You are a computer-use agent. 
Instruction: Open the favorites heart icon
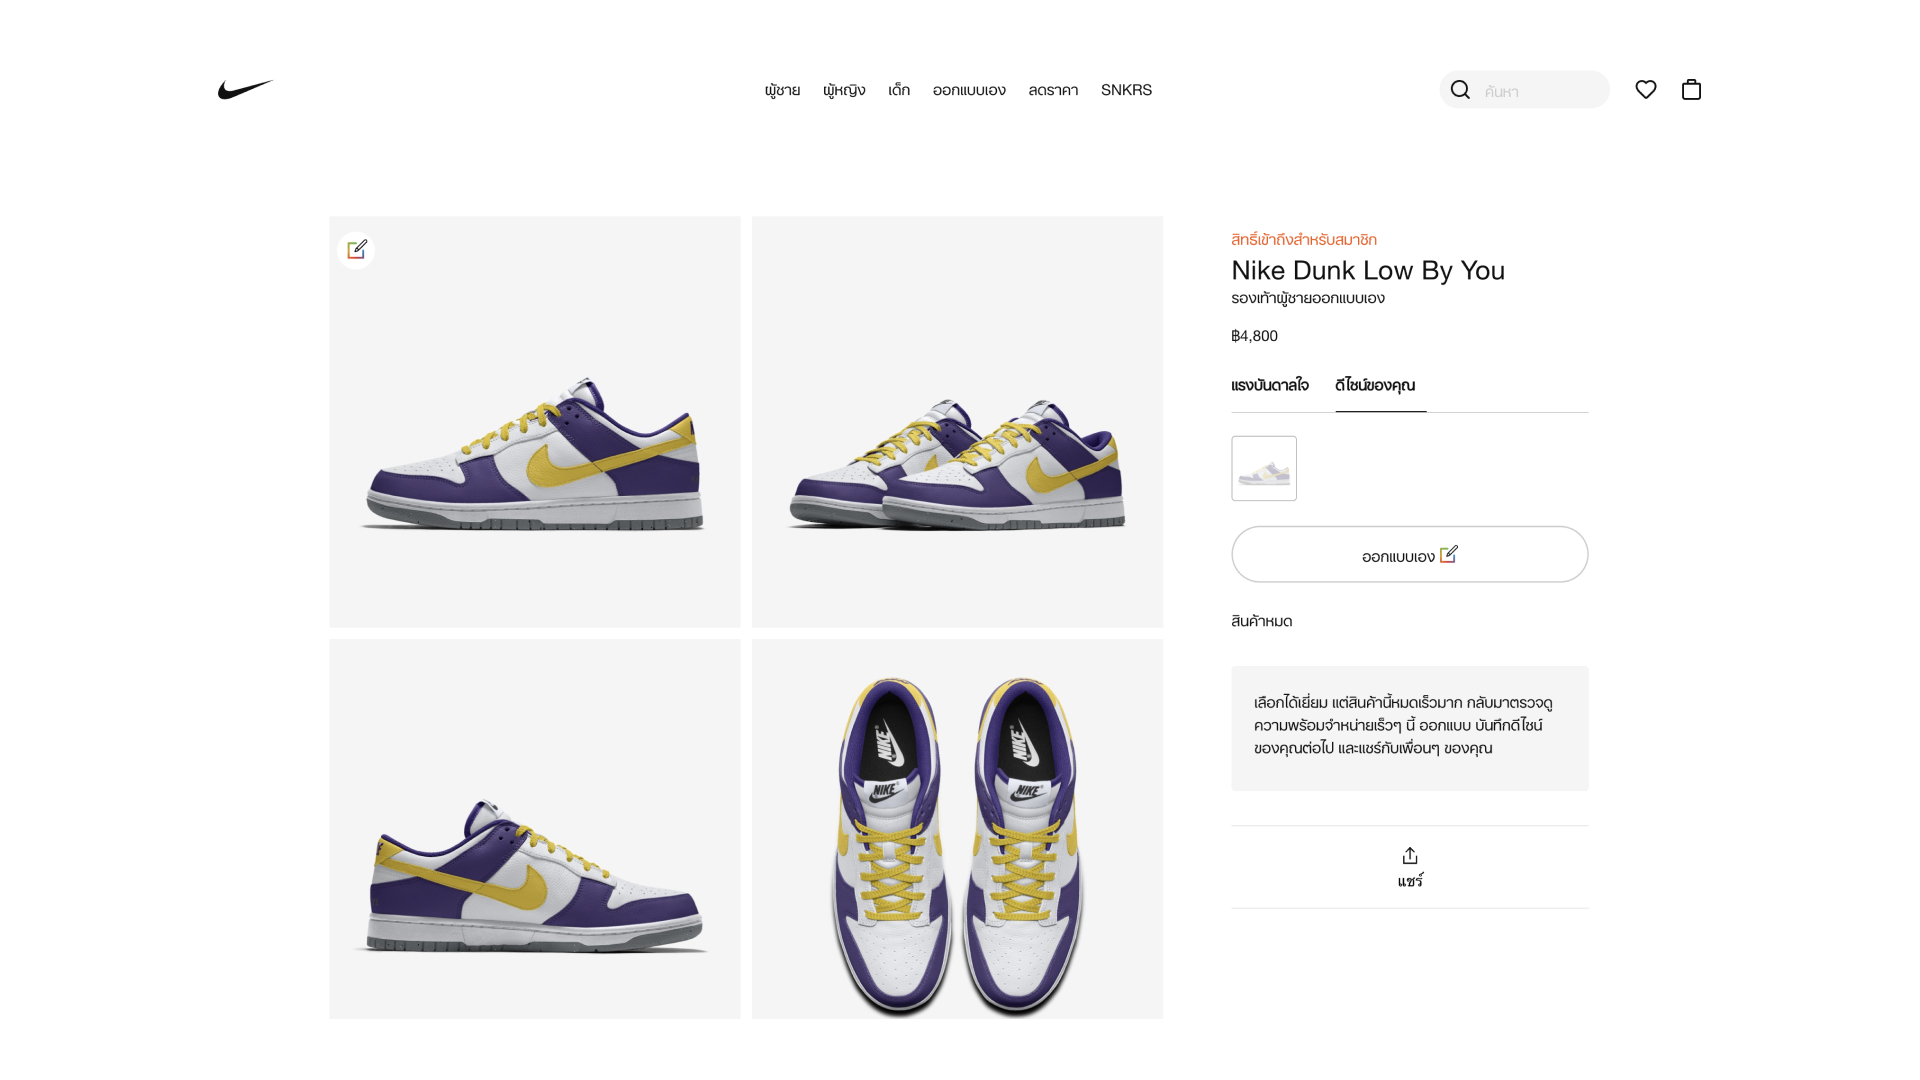pos(1646,90)
